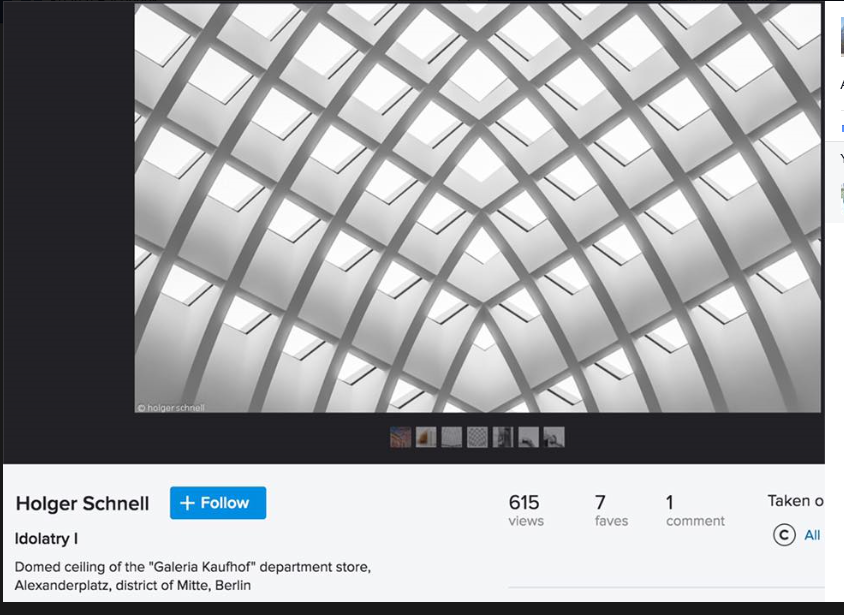The image size is (844, 615).
Task: Click the copyright circle icon
Action: (784, 535)
